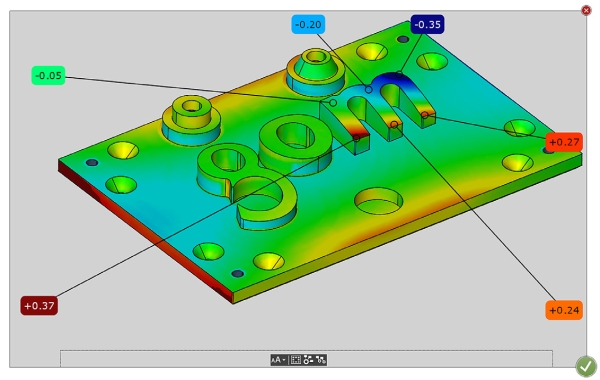Click the anchor point of the -0.20 label
Screen dimensions: 600x380
(368, 90)
